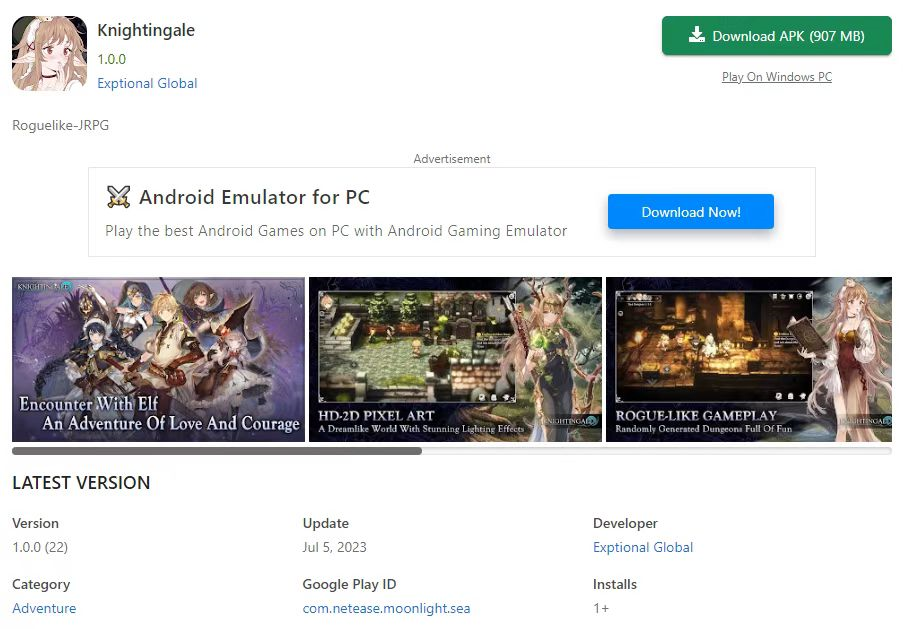Click the Download Now! ad button
This screenshot has width=903, height=629.
tap(691, 212)
